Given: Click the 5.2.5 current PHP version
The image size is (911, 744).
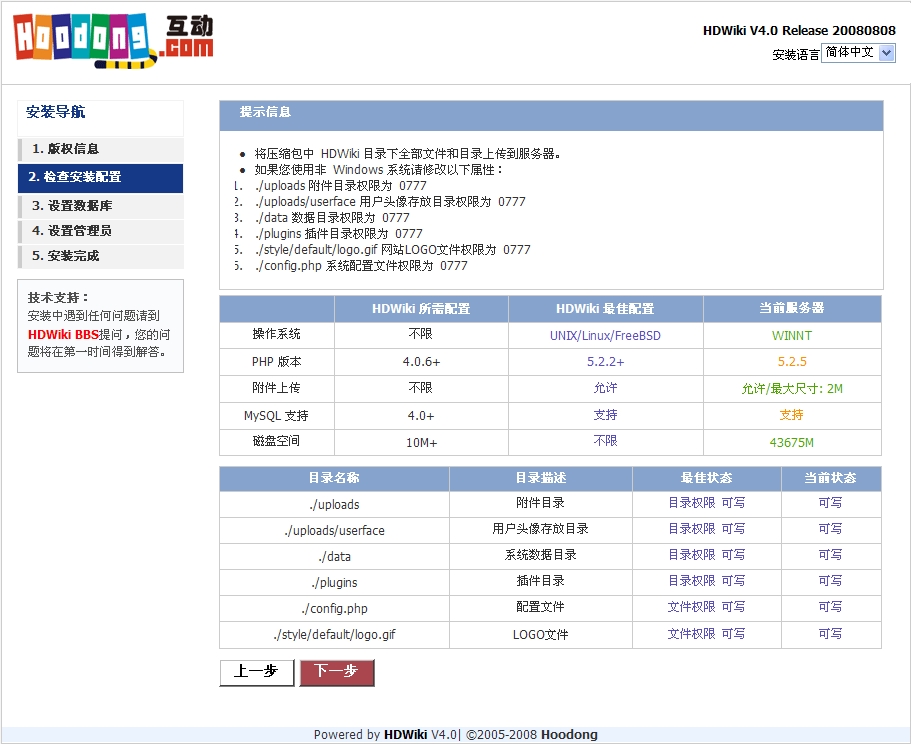Looking at the screenshot, I should point(792,362).
